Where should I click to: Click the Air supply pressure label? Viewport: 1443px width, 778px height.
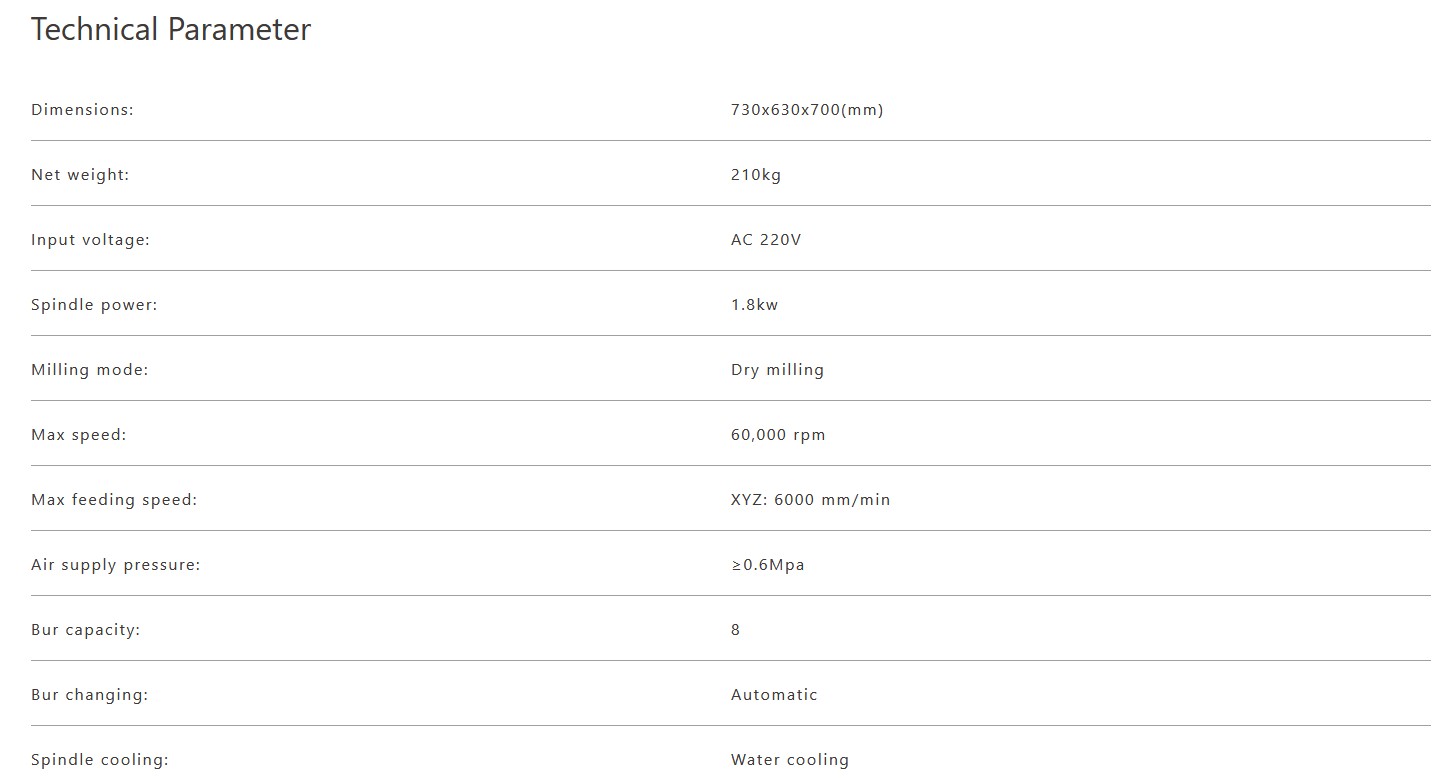pos(115,565)
